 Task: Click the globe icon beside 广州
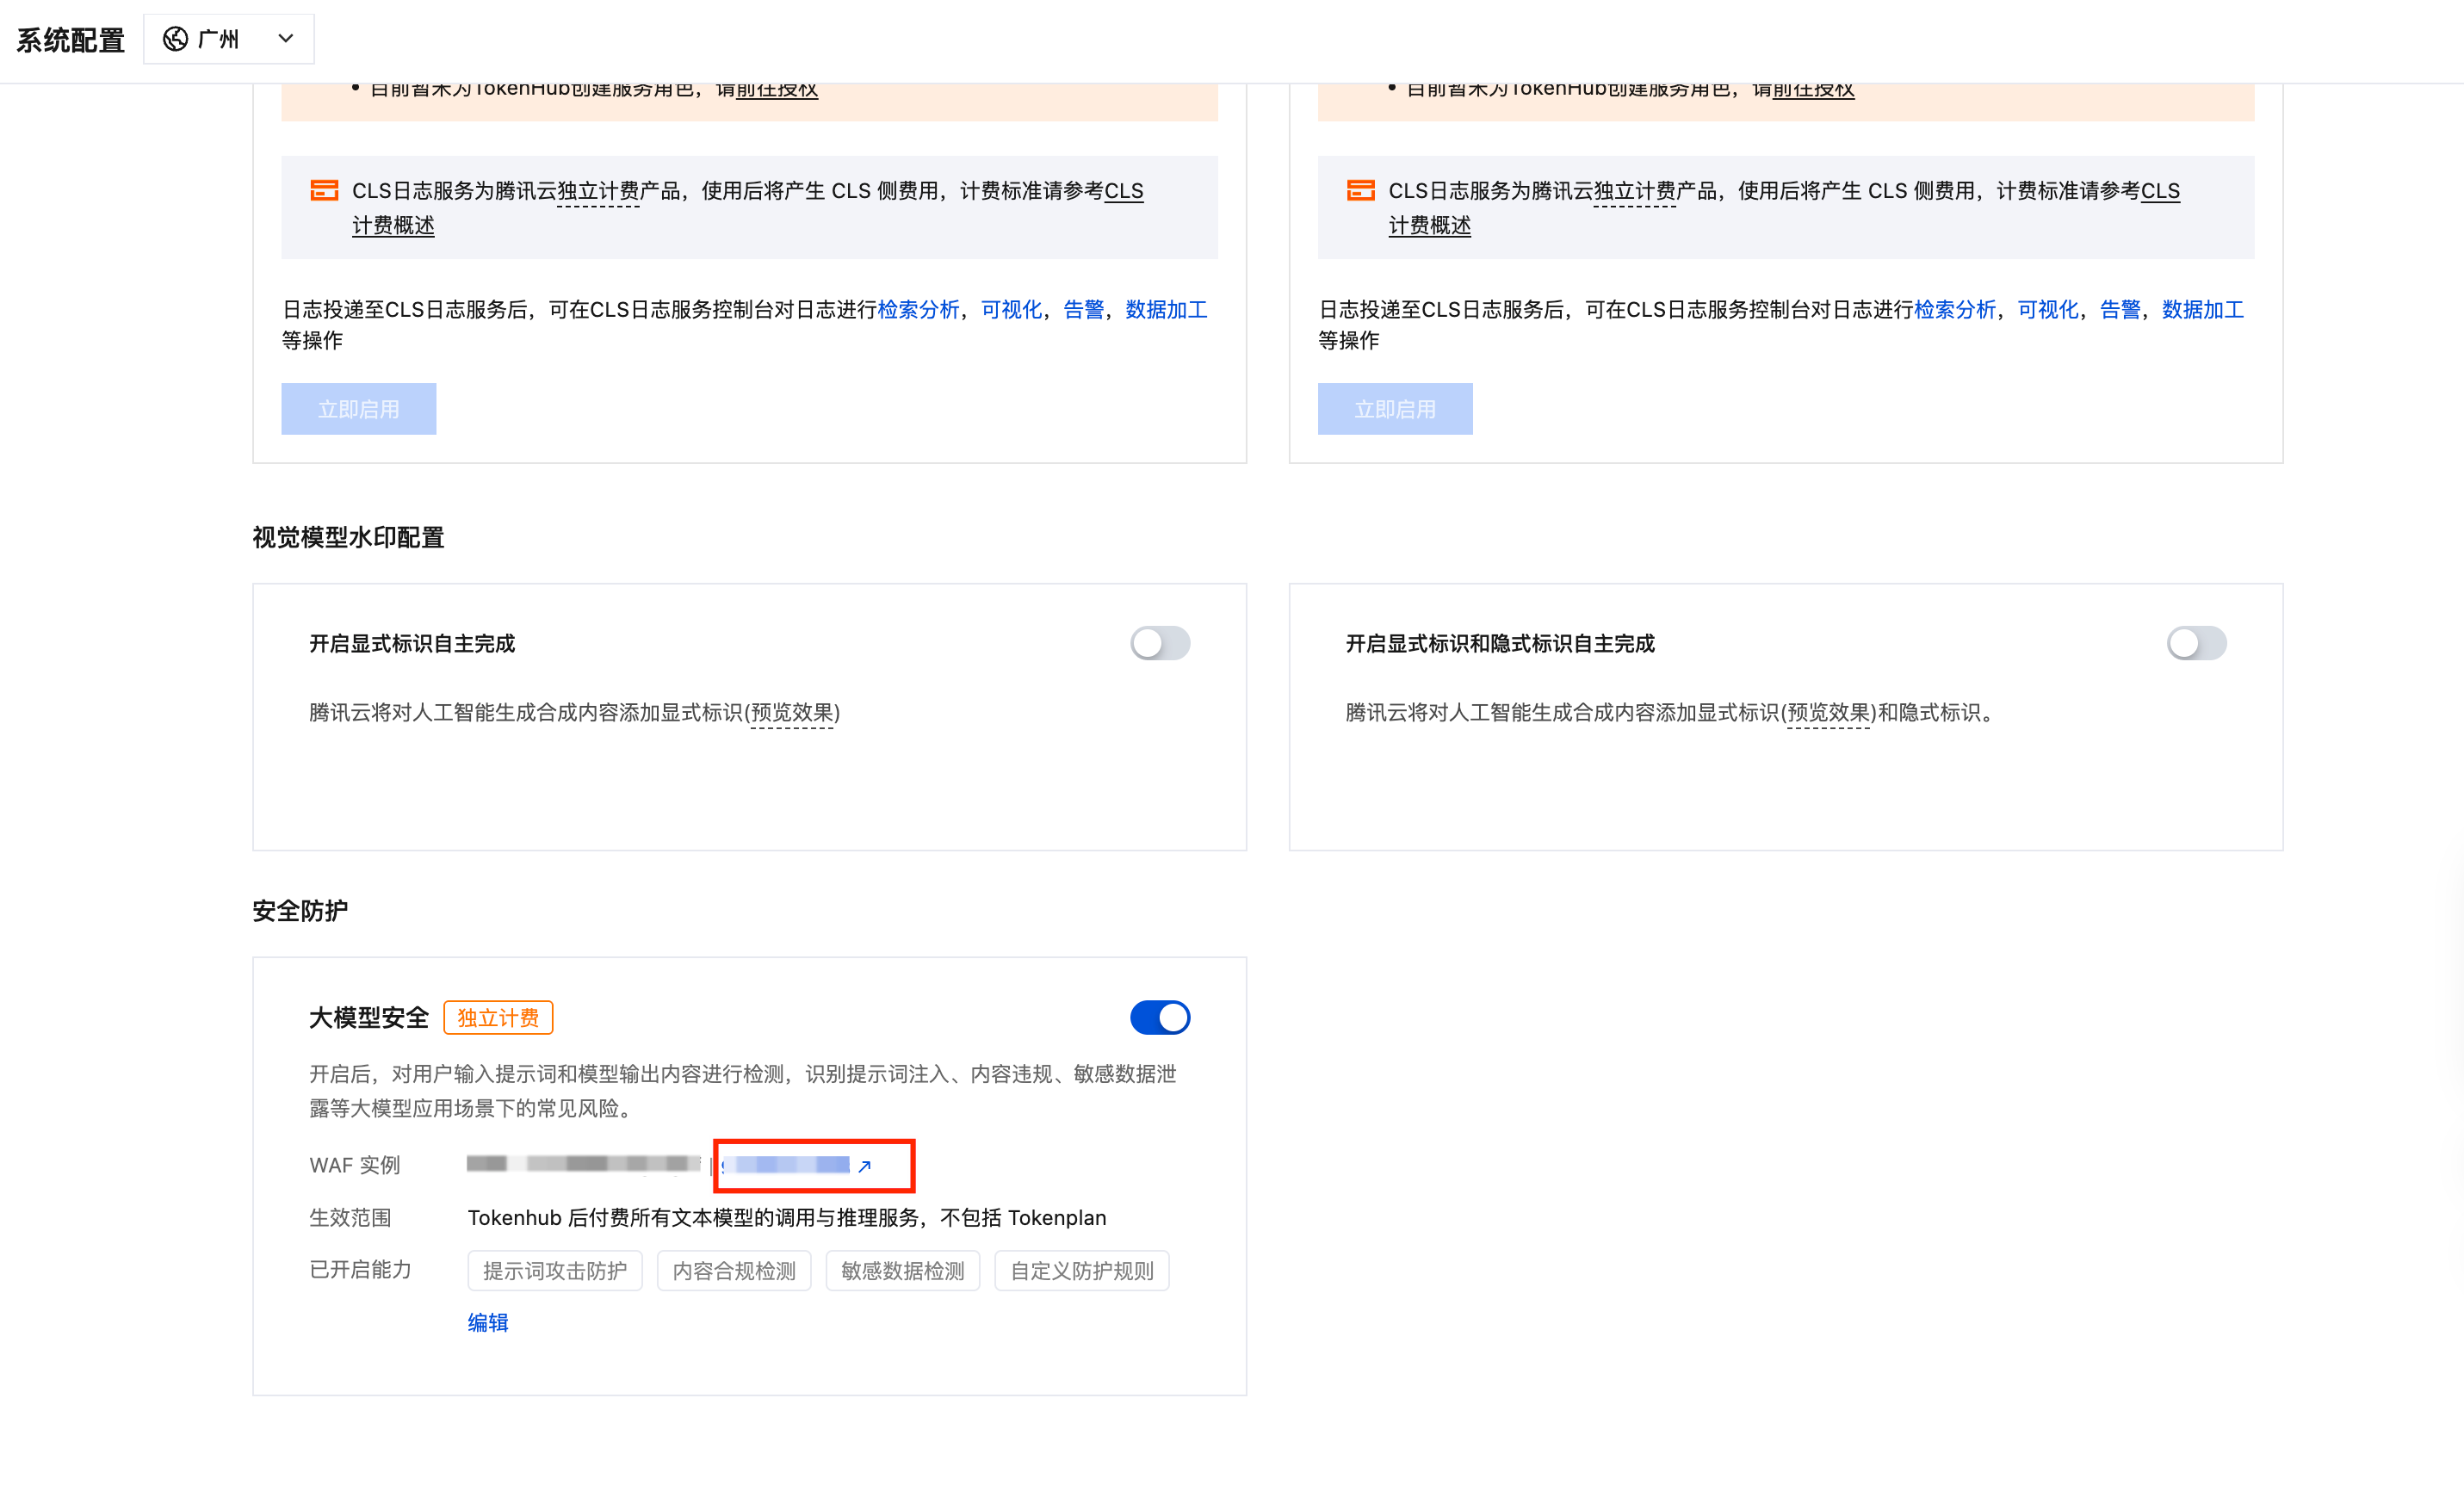pyautogui.click(x=175, y=39)
